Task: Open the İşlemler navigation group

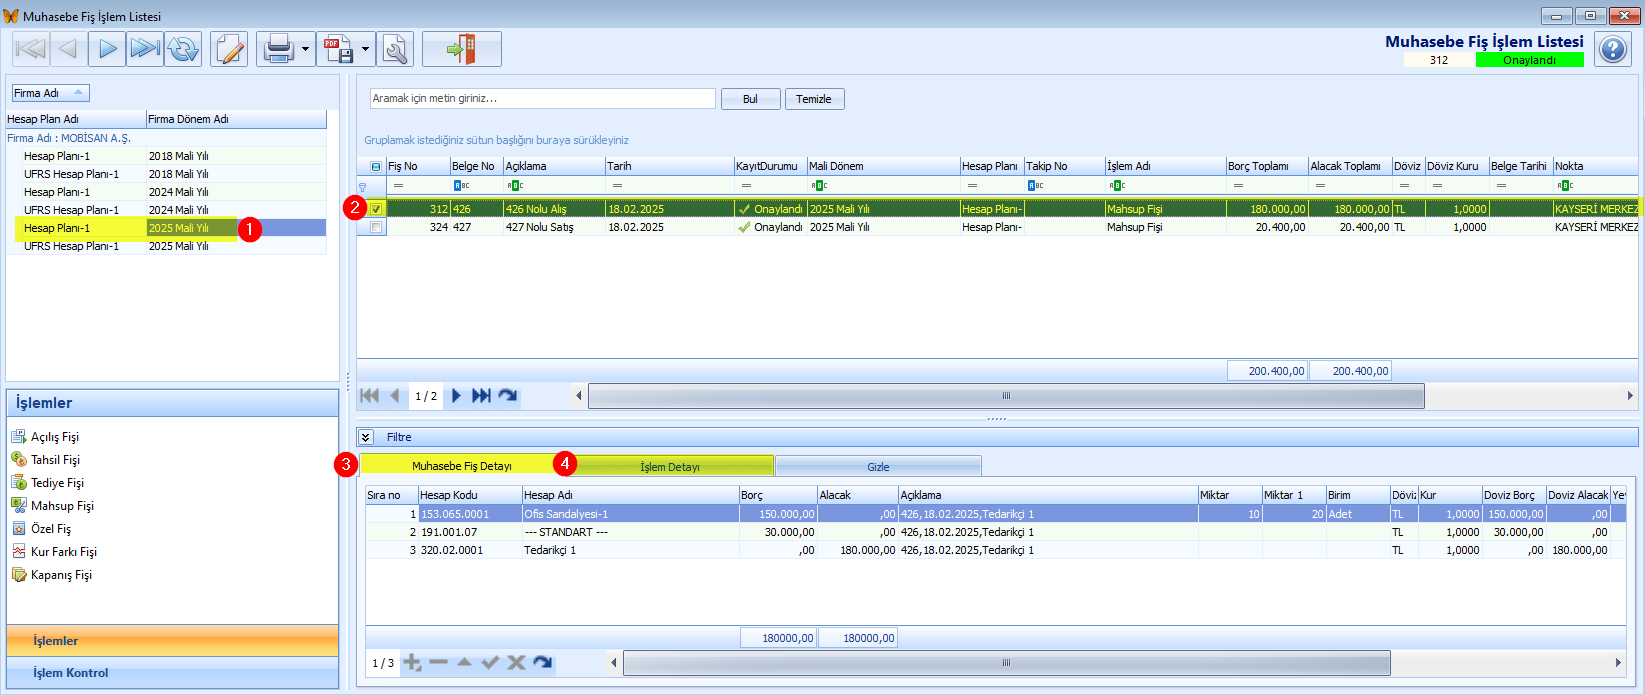Action: click(172, 641)
